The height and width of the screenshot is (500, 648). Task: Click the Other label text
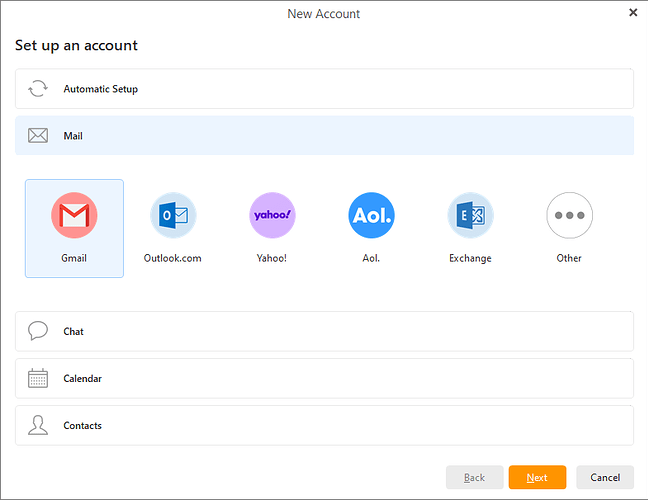tap(569, 258)
